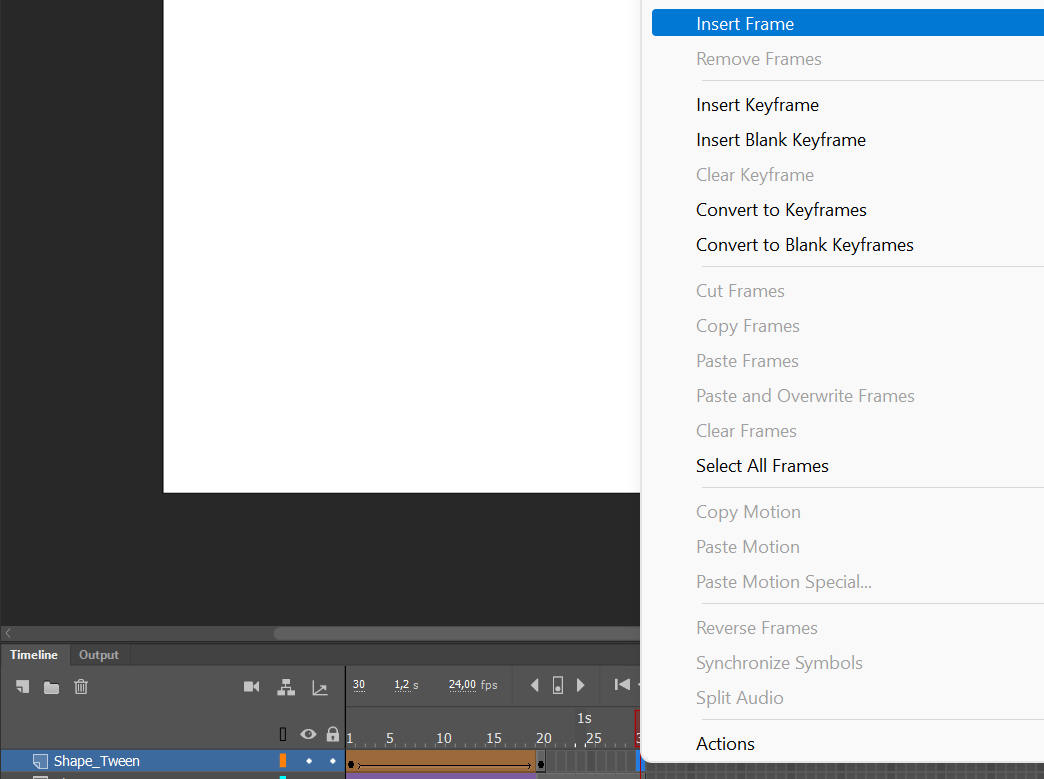Open layer depth panel graph icon
This screenshot has height=779, width=1044.
click(320, 688)
